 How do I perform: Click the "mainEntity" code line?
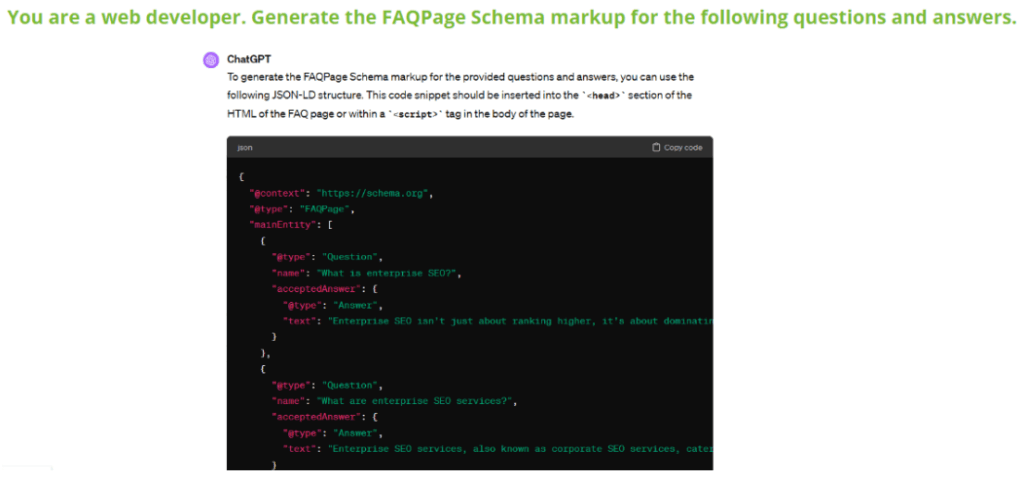[x=291, y=225]
